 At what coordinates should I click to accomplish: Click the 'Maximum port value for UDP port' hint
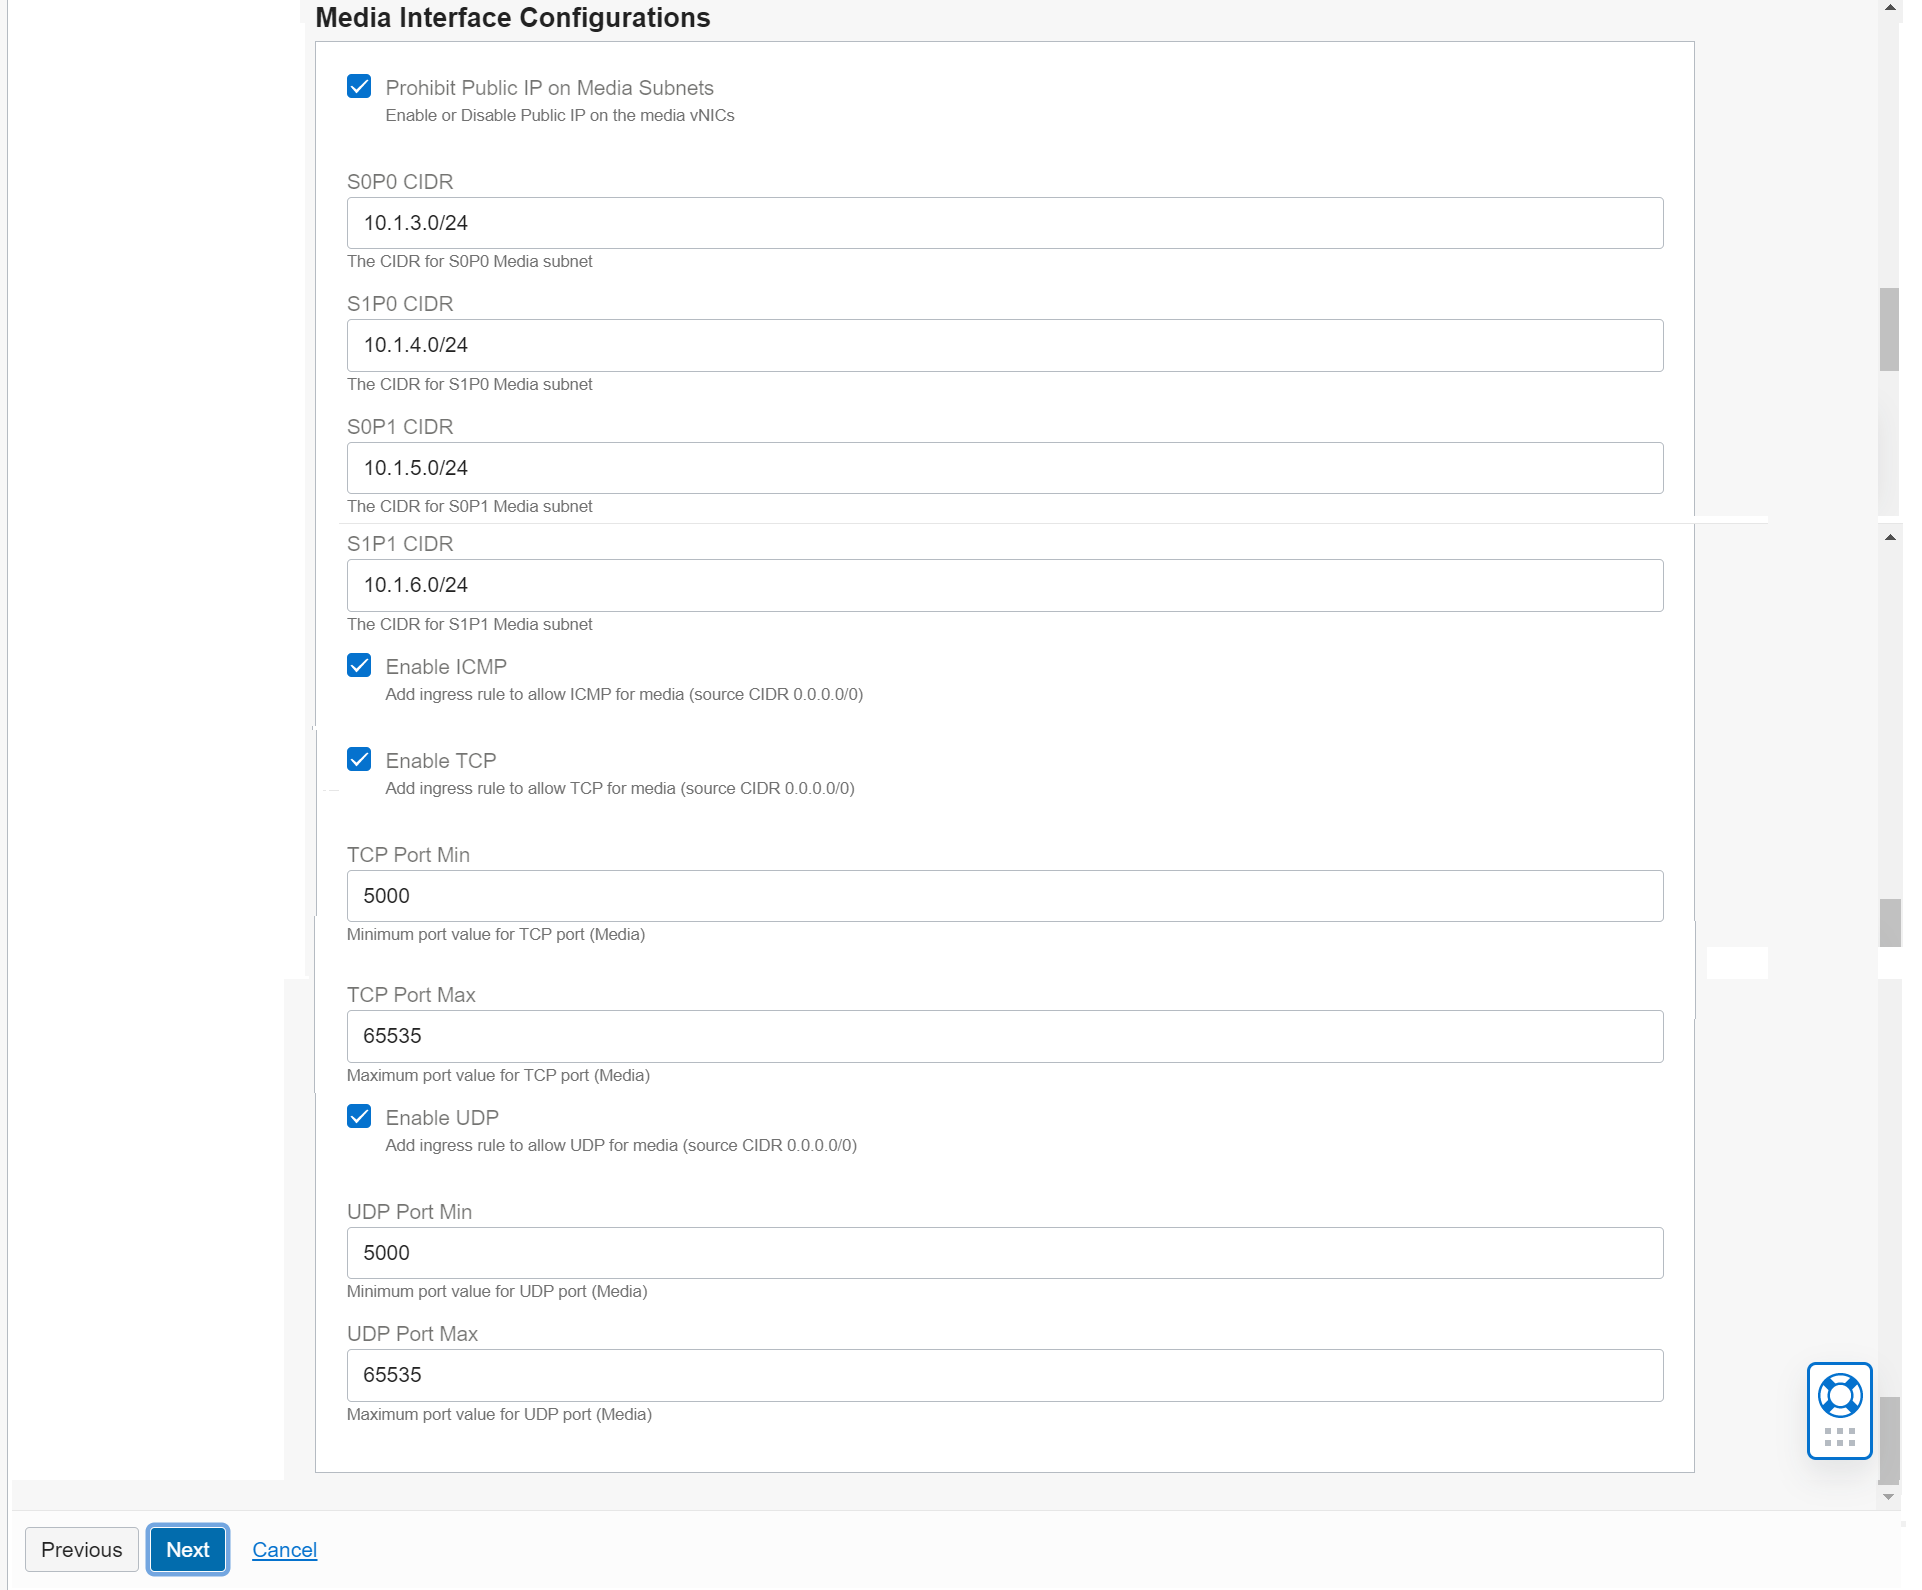[499, 1414]
